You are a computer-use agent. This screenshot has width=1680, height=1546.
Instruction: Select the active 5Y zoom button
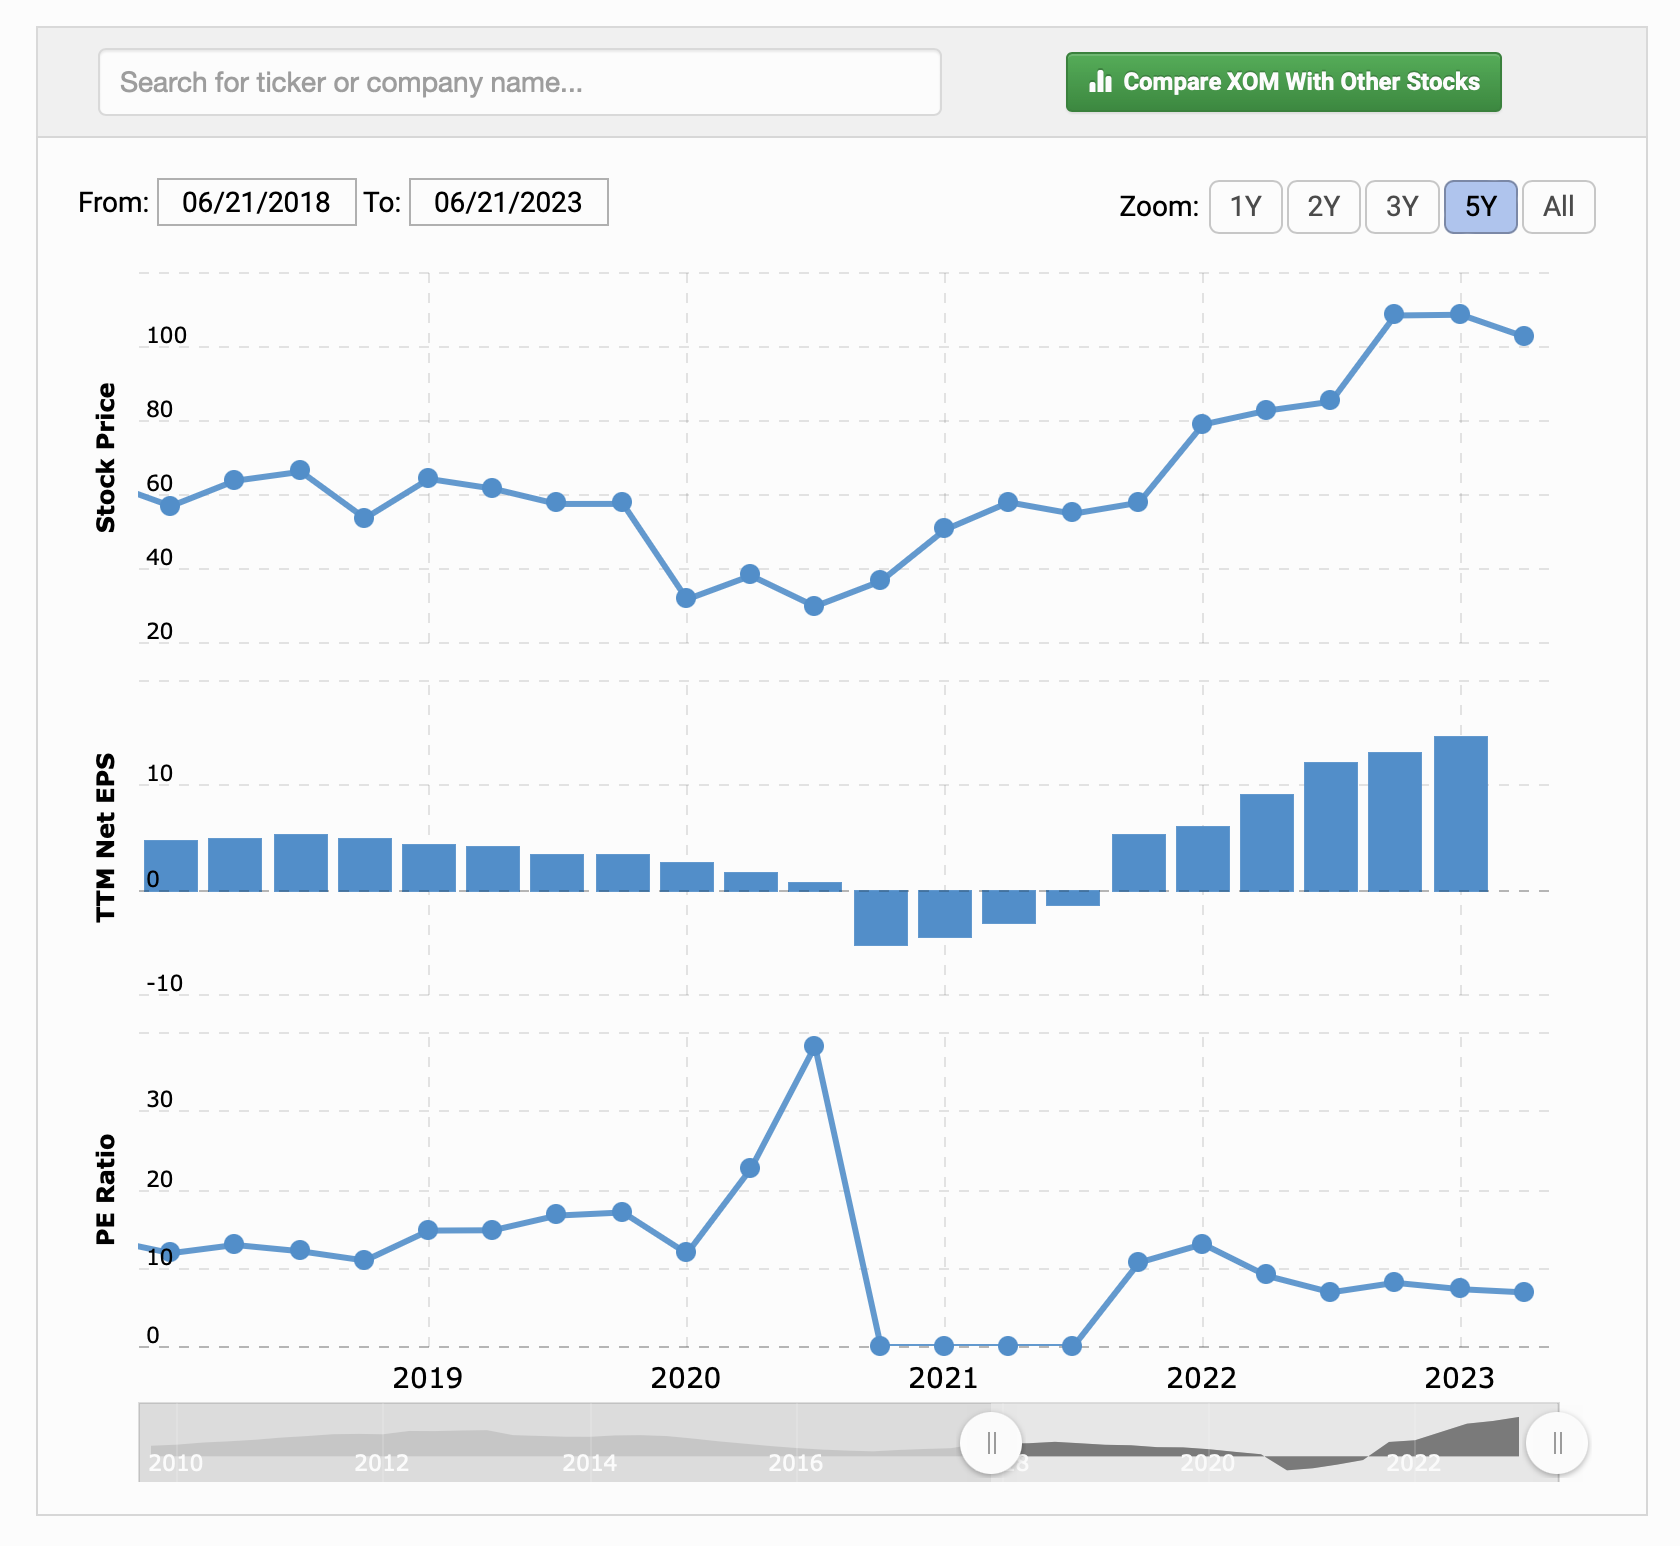tap(1480, 207)
